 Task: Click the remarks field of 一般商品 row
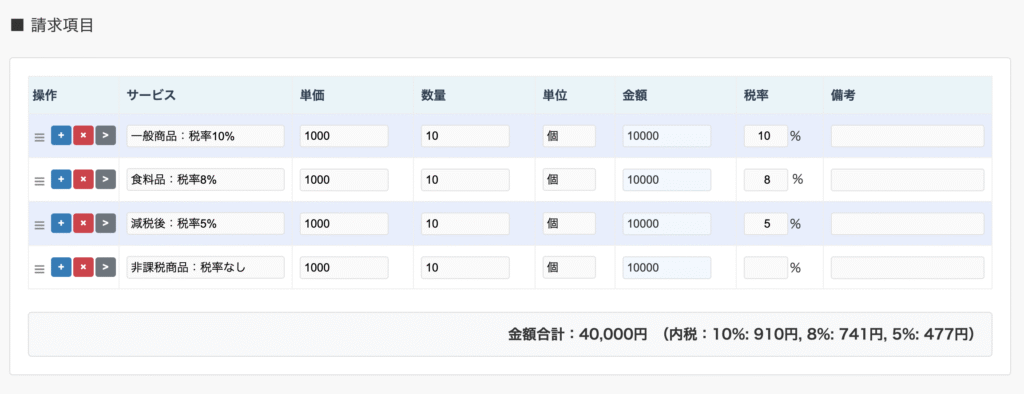pyautogui.click(x=907, y=136)
